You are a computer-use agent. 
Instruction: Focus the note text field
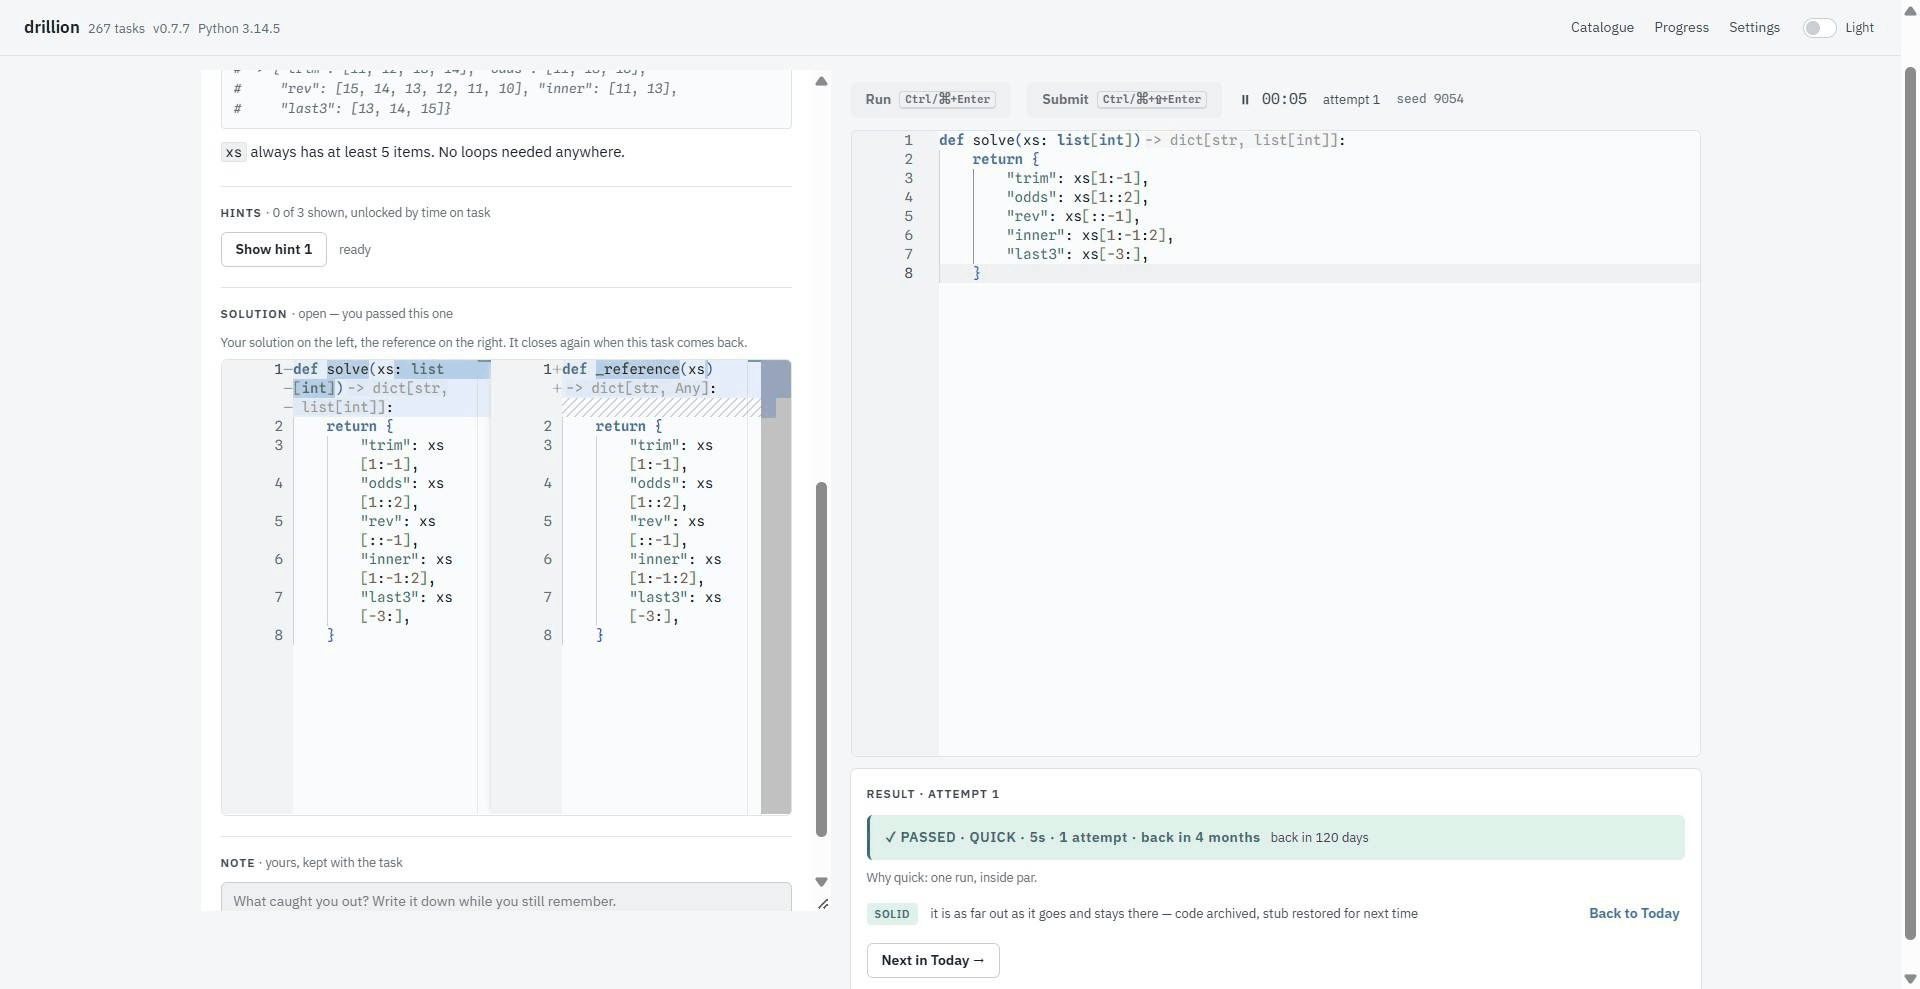506,897
